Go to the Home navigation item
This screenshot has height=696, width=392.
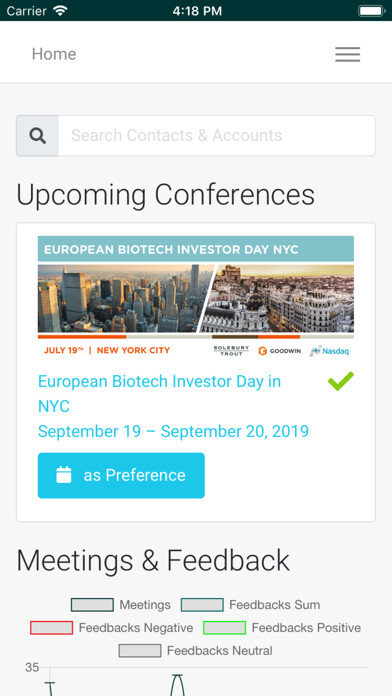pos(54,54)
